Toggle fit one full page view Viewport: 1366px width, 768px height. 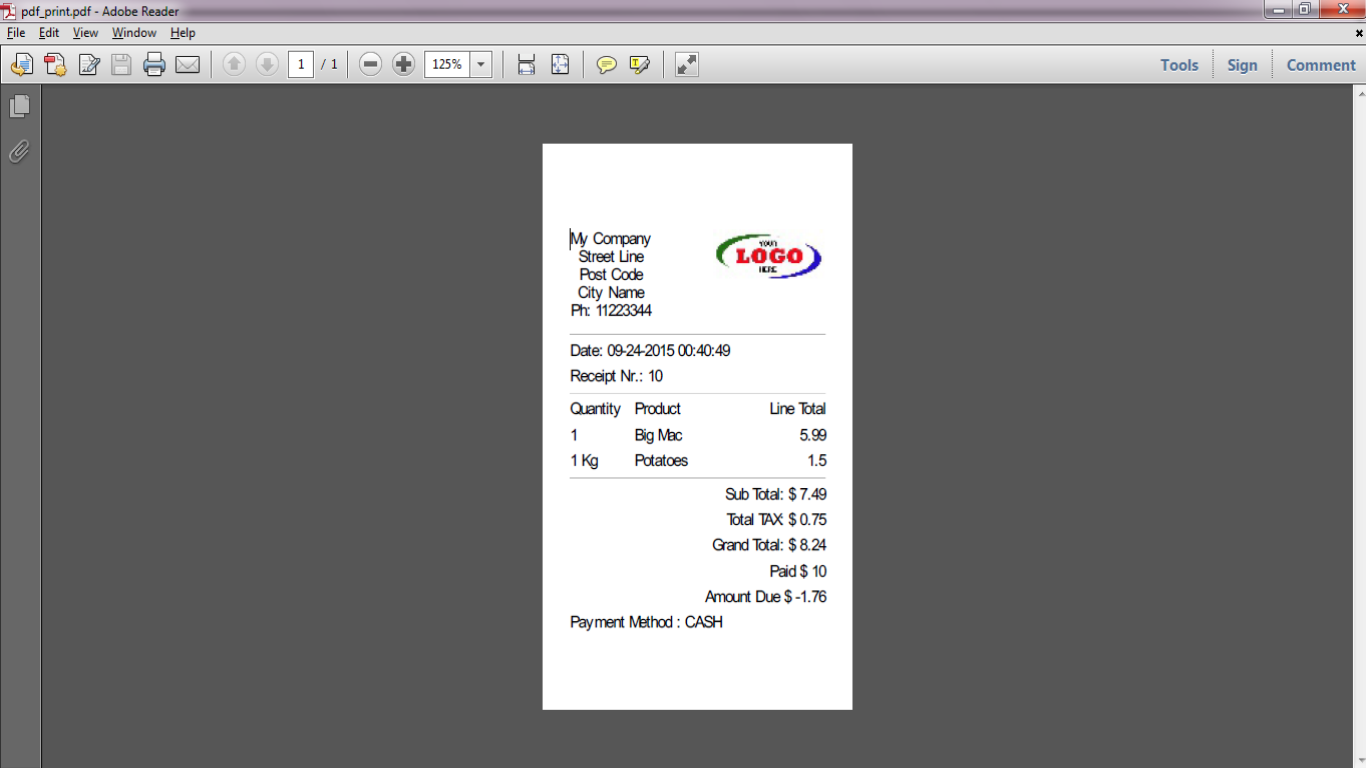[x=560, y=65]
